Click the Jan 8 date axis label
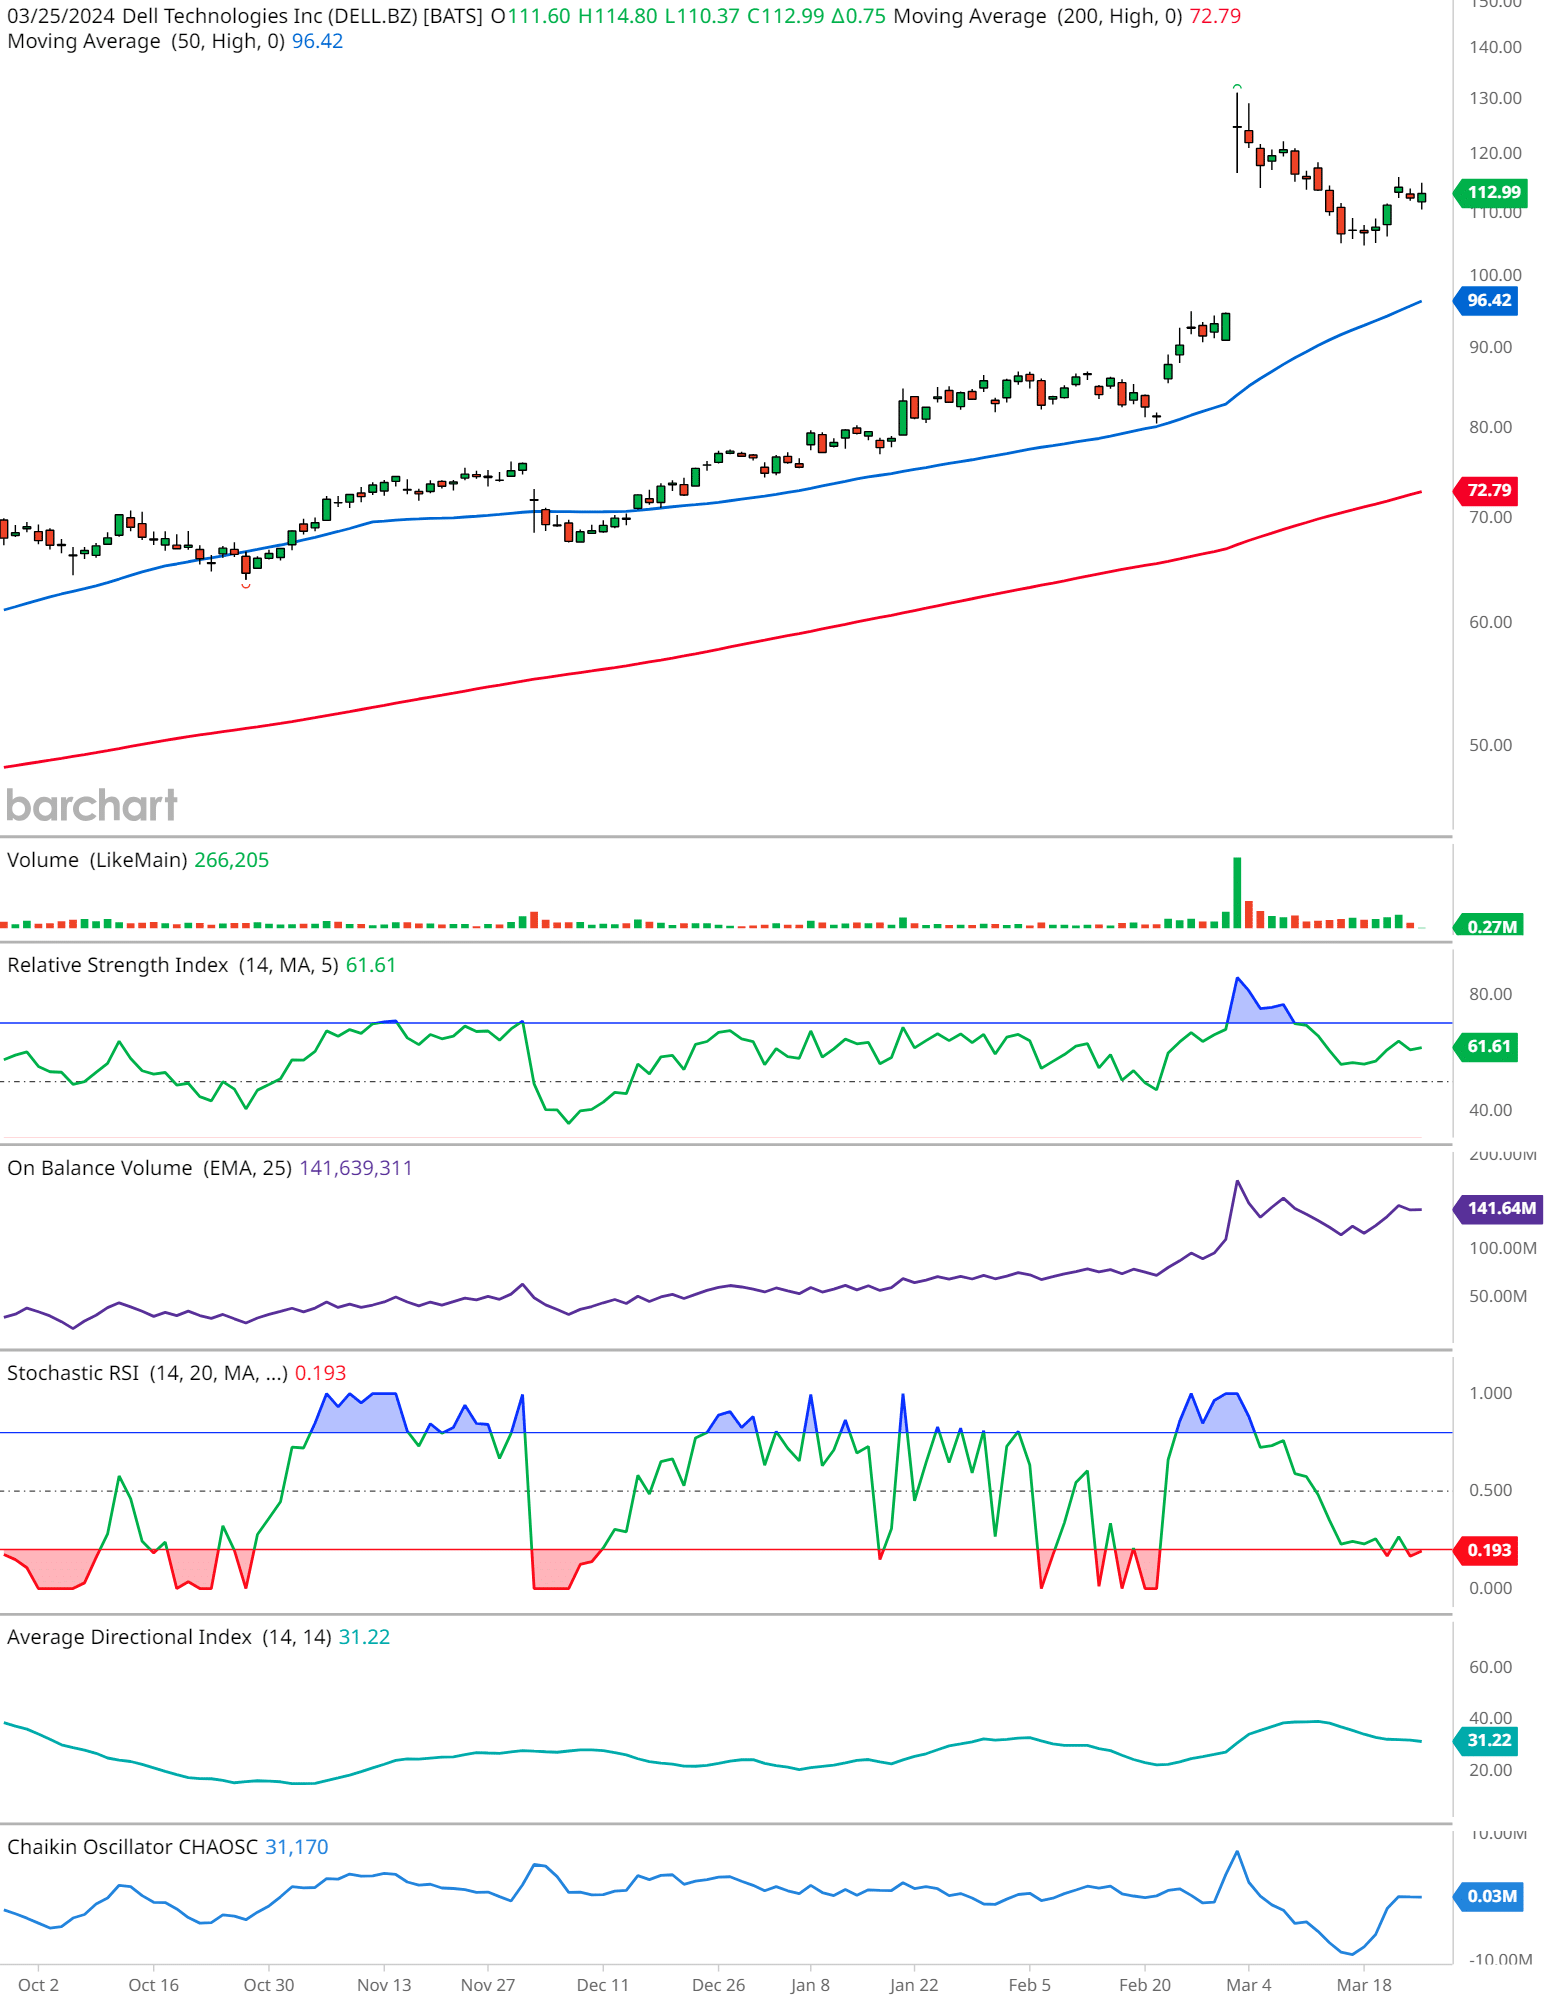Screen dimensions: 1544x2003 coord(810,1985)
